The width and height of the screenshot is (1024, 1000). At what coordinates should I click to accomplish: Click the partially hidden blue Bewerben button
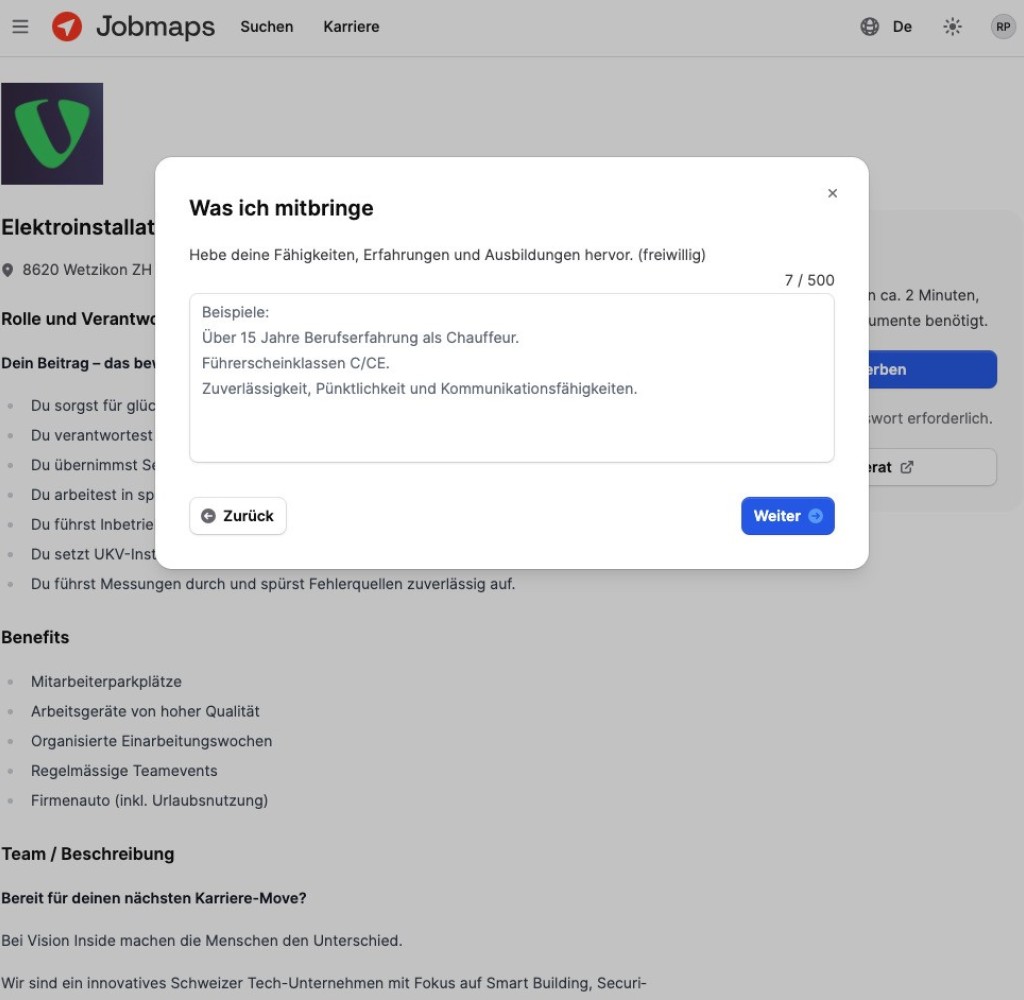pos(932,369)
